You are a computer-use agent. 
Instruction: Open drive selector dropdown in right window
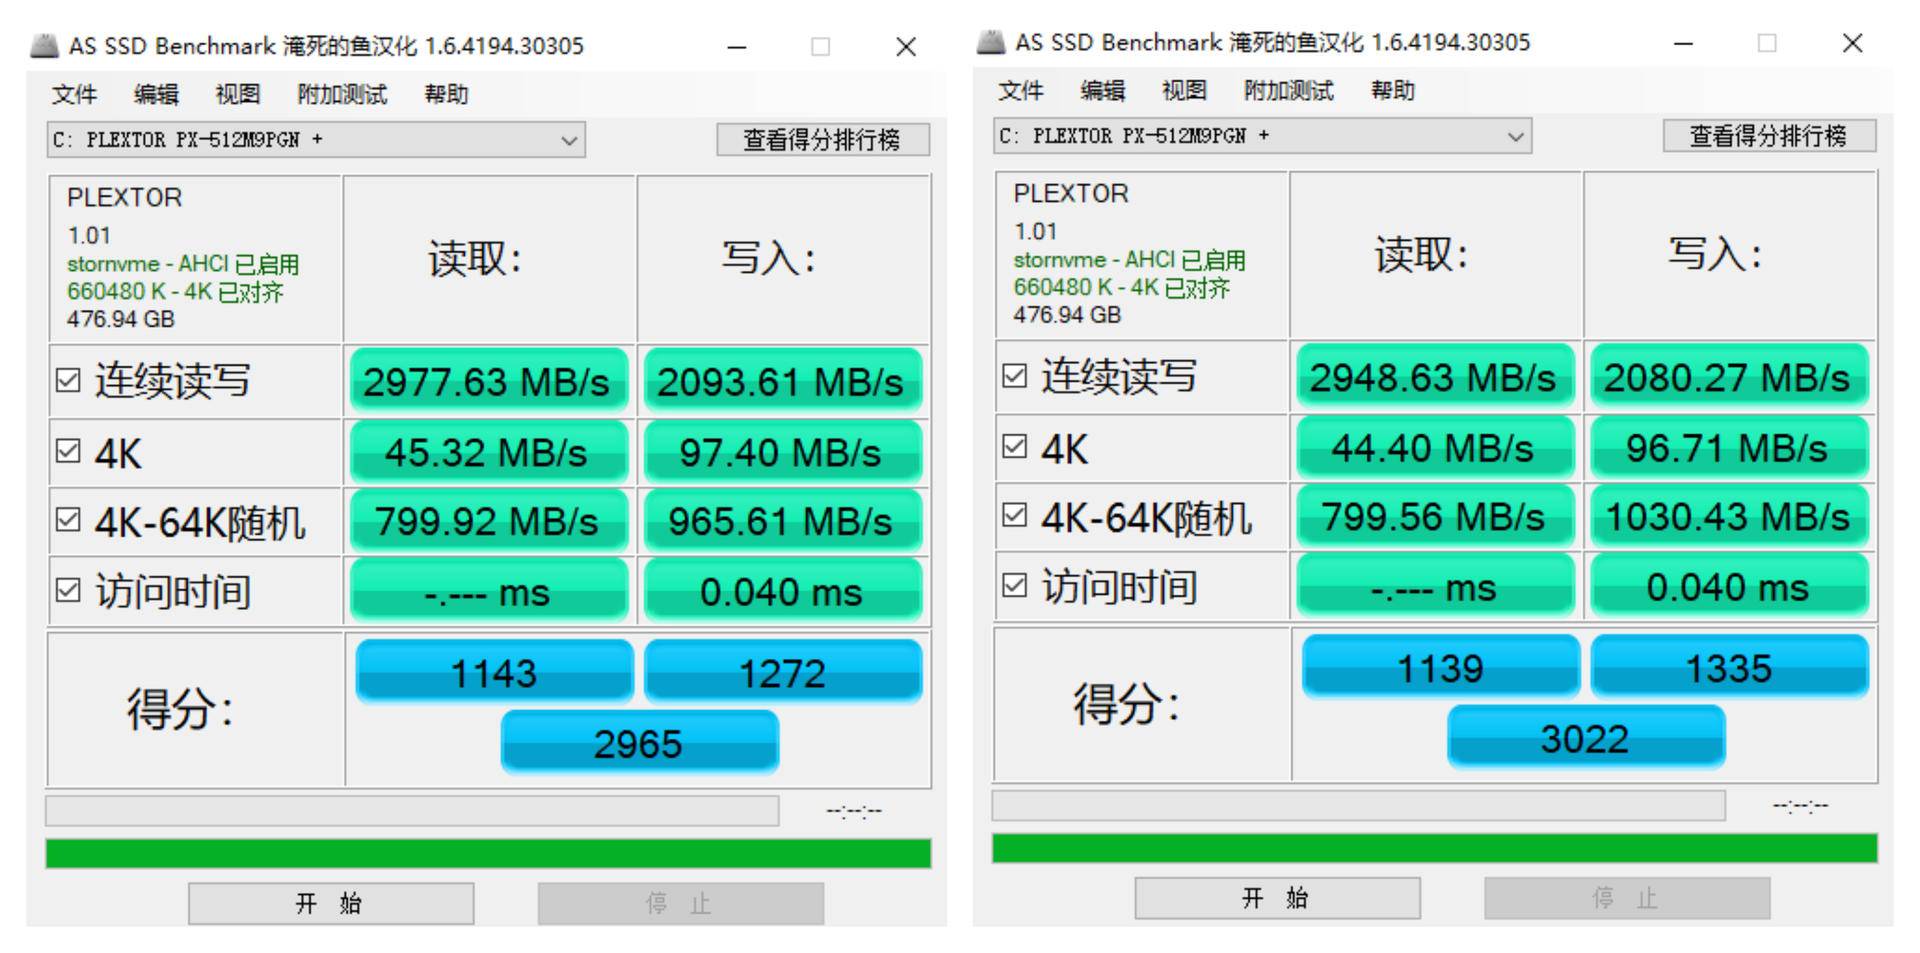(1262, 136)
